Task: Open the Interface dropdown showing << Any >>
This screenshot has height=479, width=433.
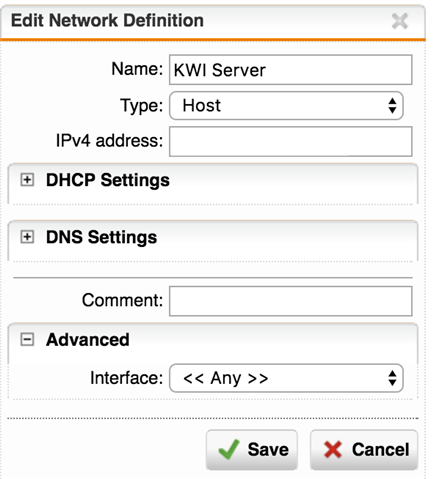Action: 286,378
